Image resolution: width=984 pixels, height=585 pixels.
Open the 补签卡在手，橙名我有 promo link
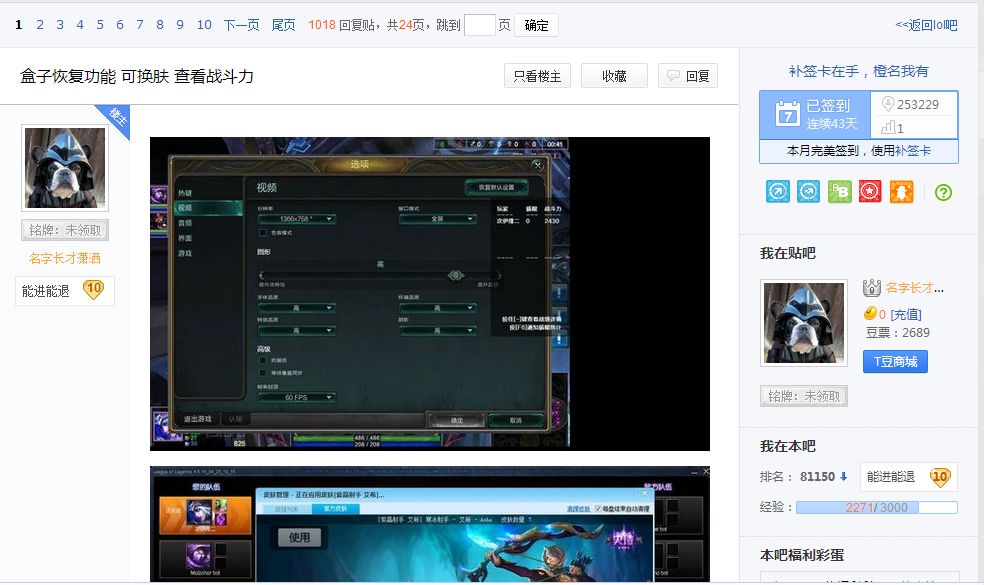(858, 72)
